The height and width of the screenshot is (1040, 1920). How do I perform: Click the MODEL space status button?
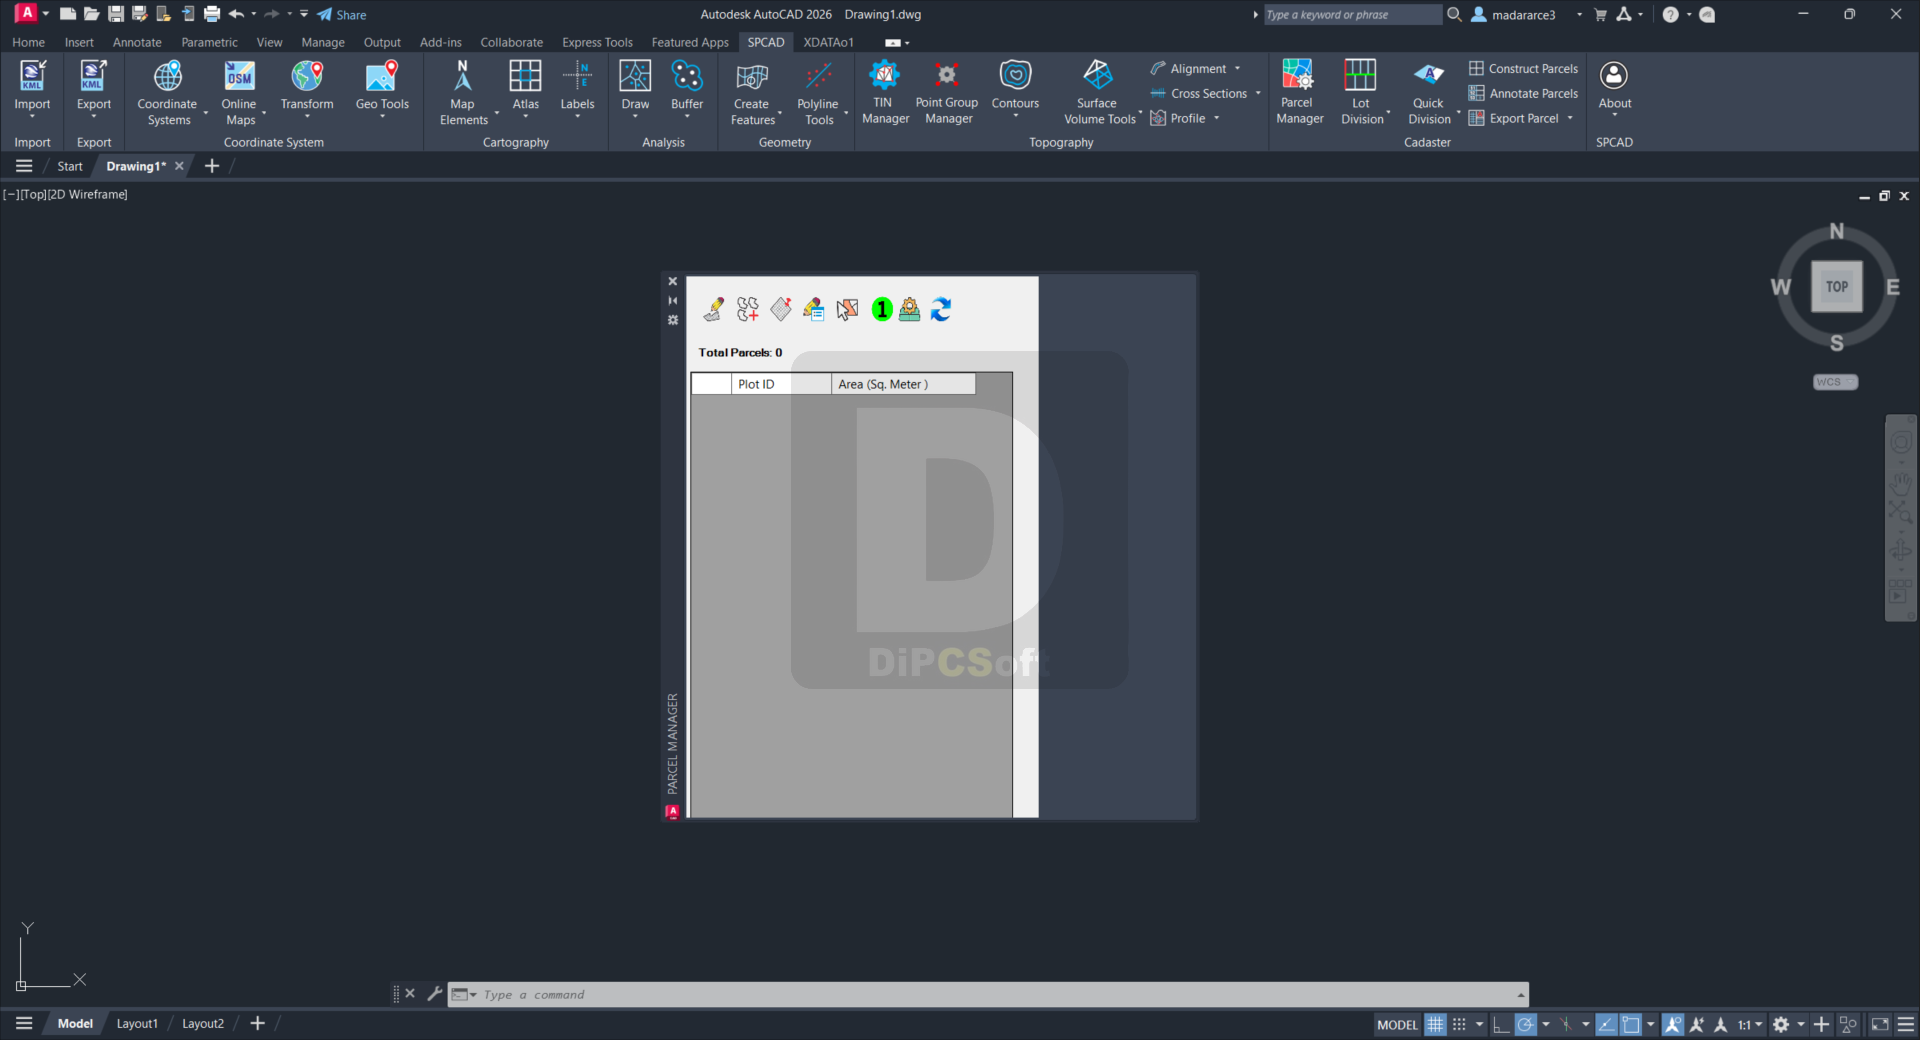click(1397, 1024)
